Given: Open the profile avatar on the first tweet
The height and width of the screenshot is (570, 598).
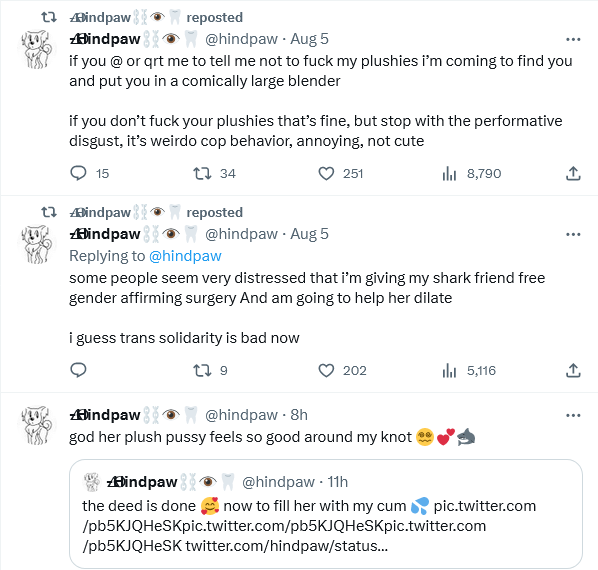Looking at the screenshot, I should click(x=37, y=50).
